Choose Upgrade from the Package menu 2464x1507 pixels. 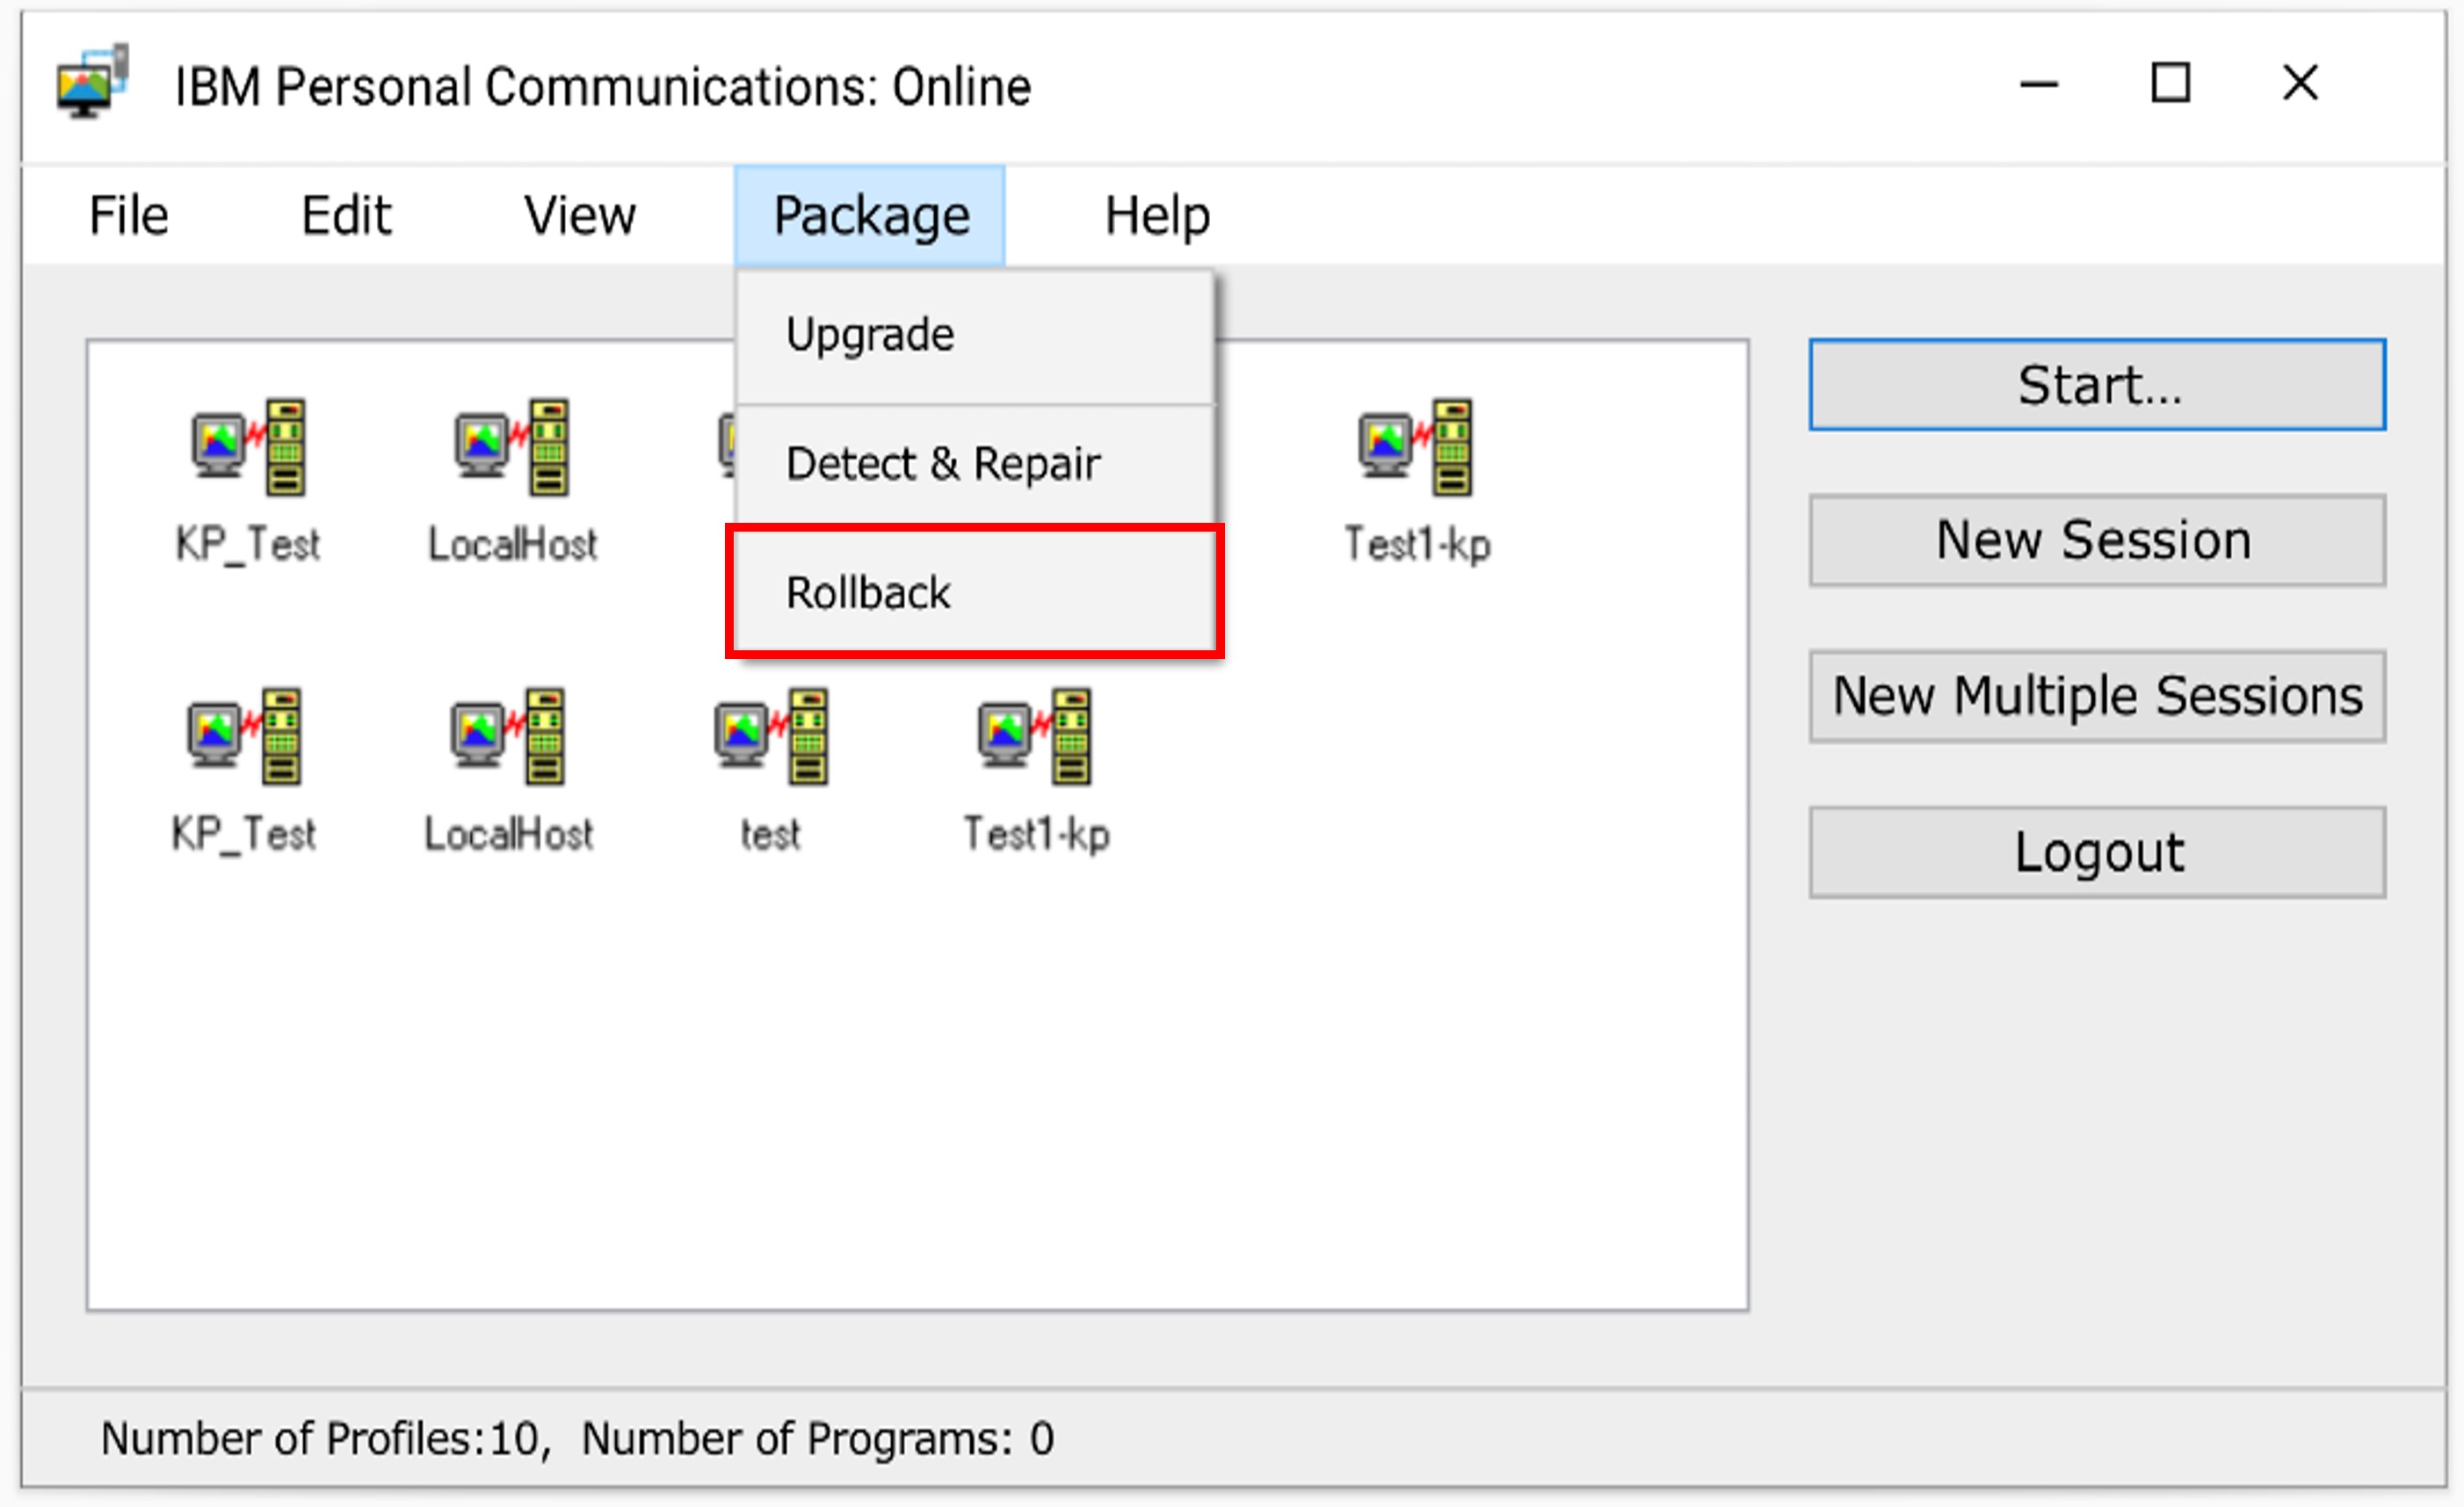[x=870, y=335]
